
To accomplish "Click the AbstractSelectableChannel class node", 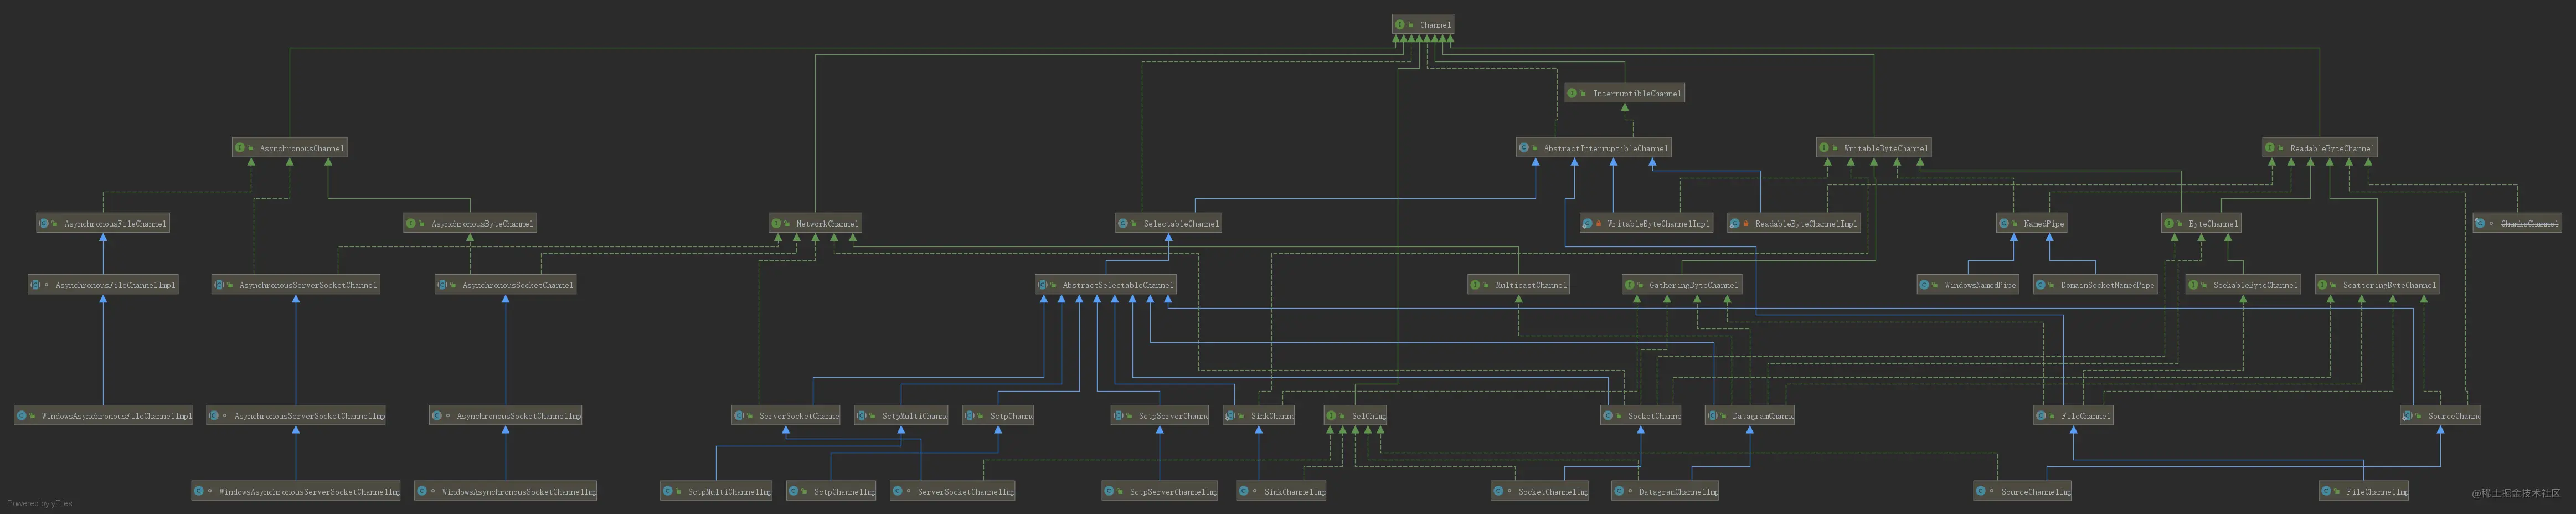I will [x=1106, y=285].
